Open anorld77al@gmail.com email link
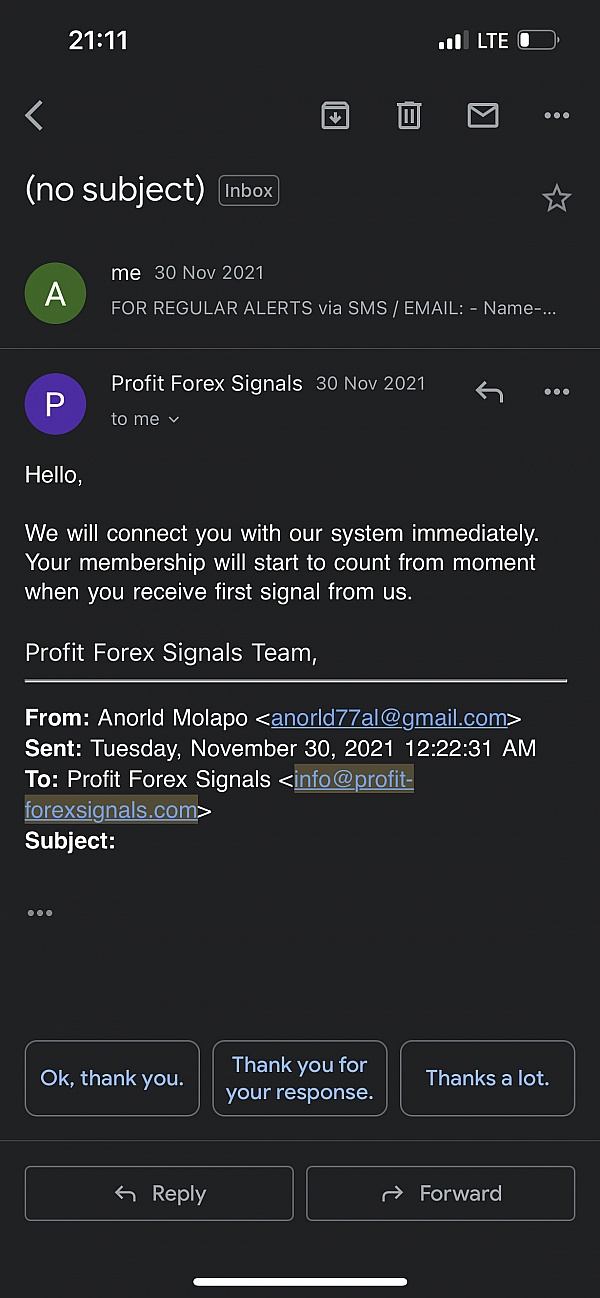The height and width of the screenshot is (1298, 600). [389, 718]
